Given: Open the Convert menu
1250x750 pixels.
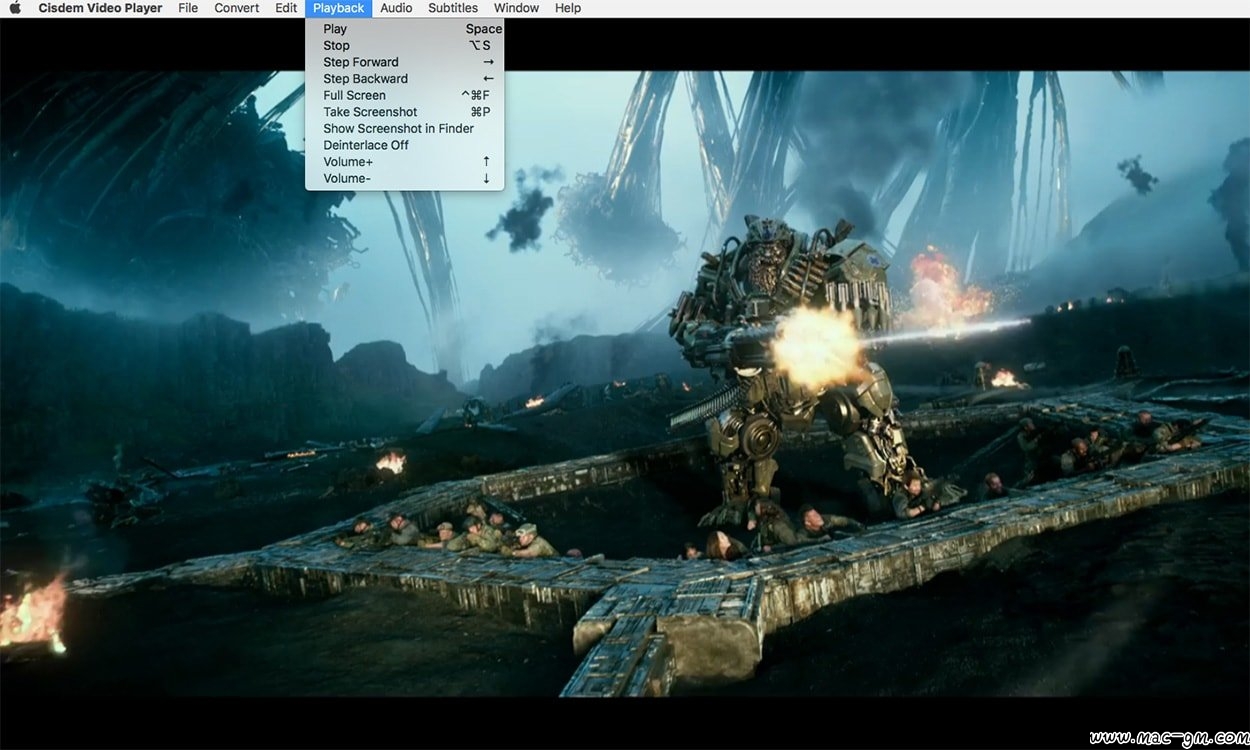Looking at the screenshot, I should click(x=237, y=8).
